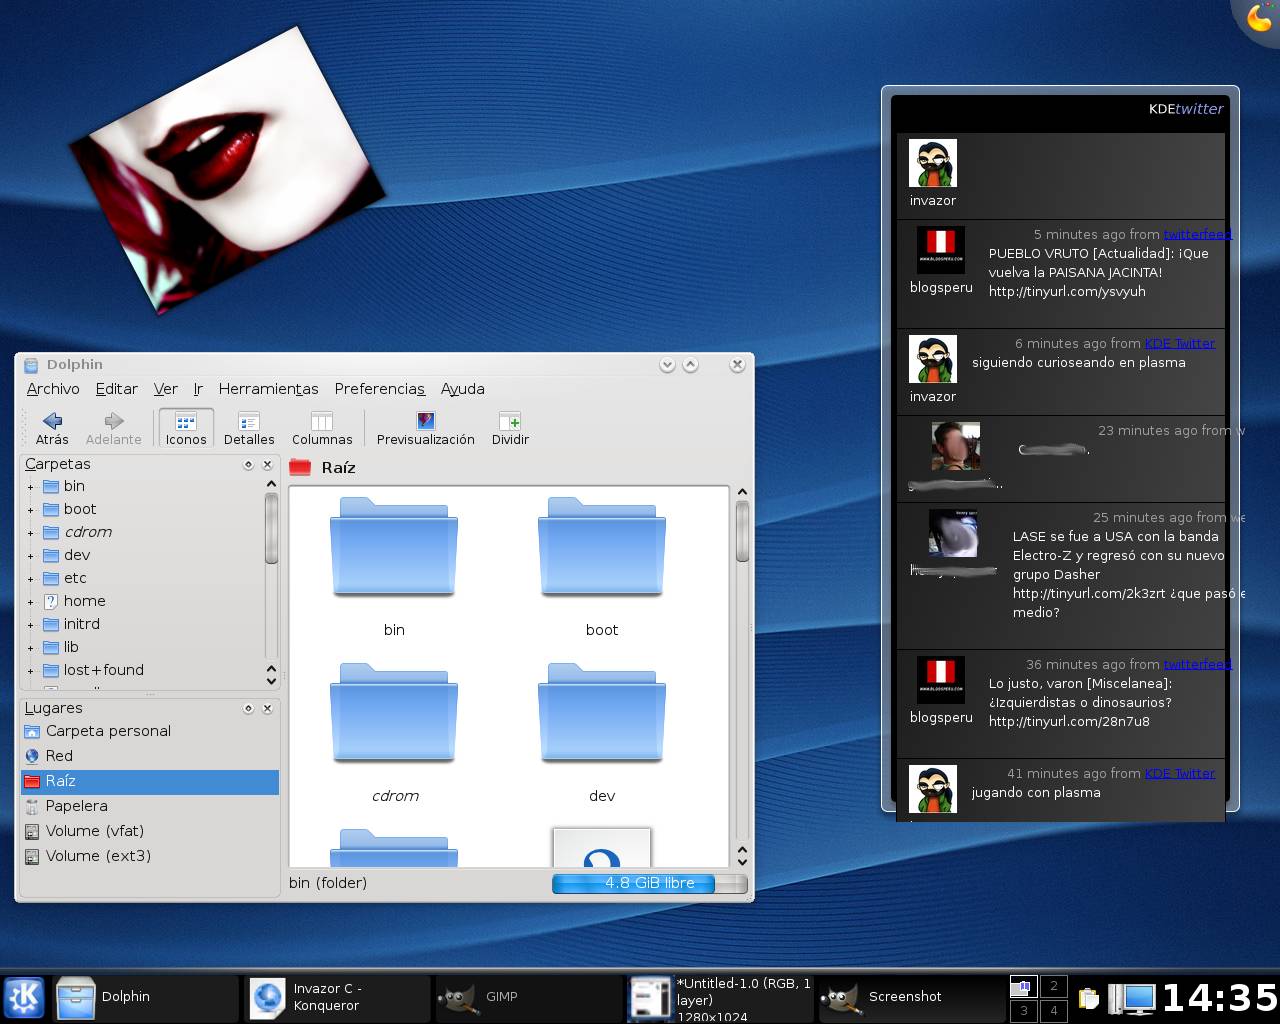
Task: Expand the etc tree node
Action: [30, 579]
